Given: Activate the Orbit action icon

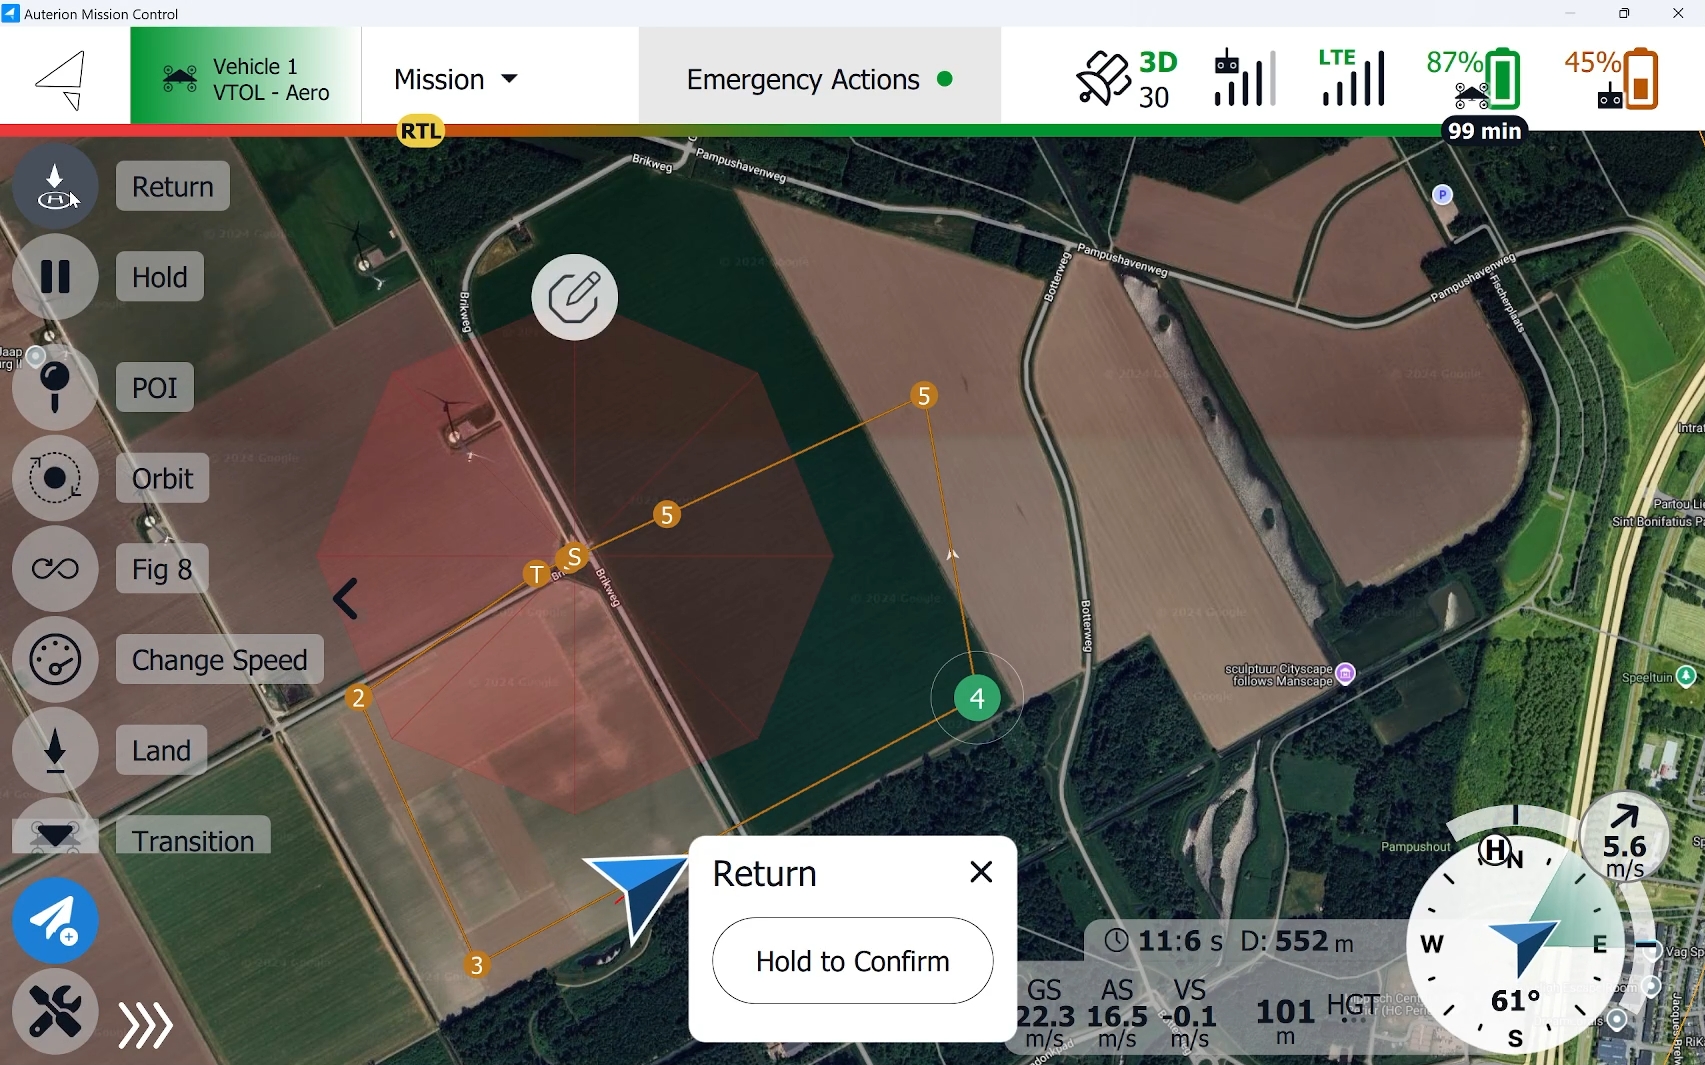Looking at the screenshot, I should [55, 478].
